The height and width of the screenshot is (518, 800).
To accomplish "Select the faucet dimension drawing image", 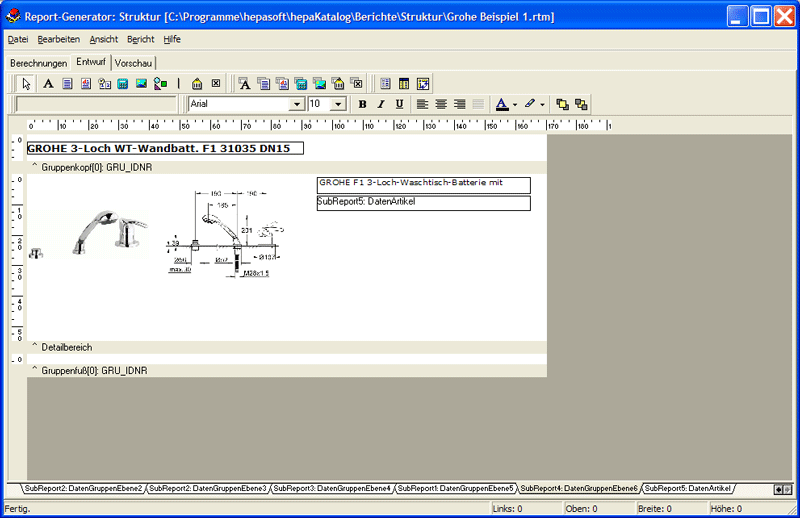I will (x=224, y=234).
